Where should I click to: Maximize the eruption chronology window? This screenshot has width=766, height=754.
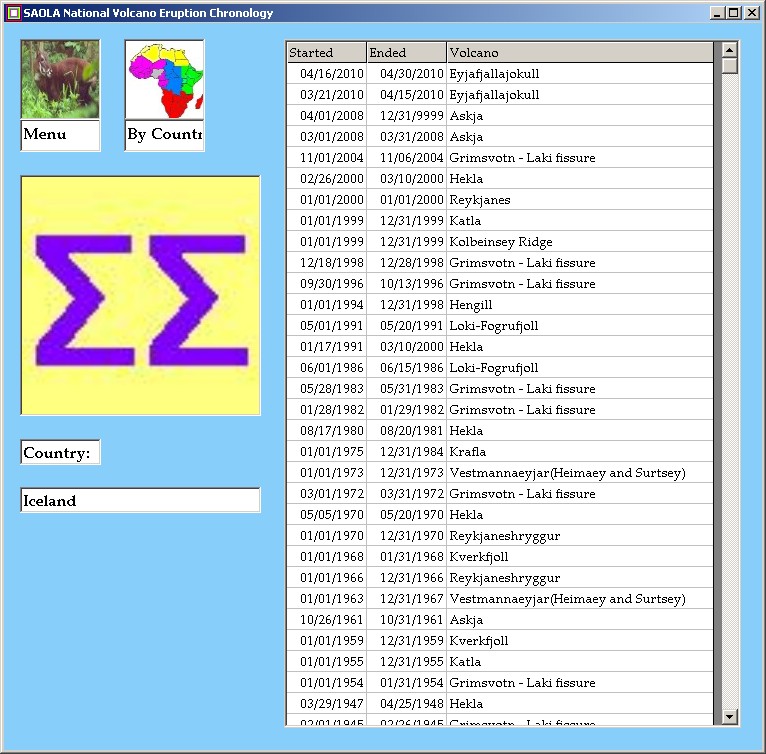pyautogui.click(x=734, y=13)
